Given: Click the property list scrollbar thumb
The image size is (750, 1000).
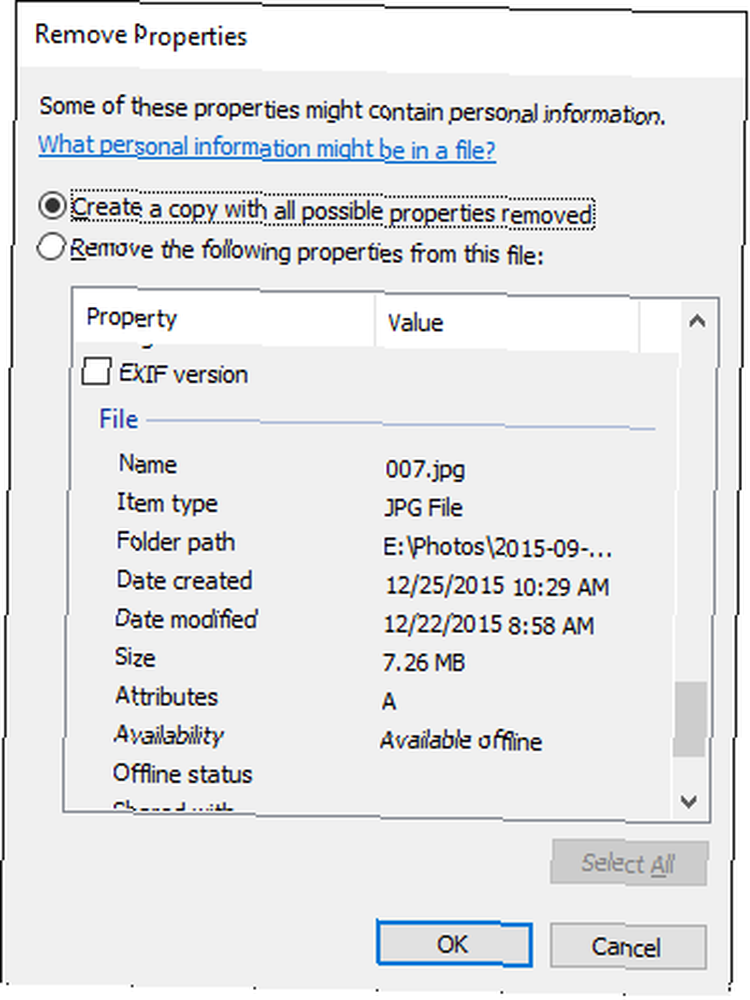Looking at the screenshot, I should click(x=690, y=719).
